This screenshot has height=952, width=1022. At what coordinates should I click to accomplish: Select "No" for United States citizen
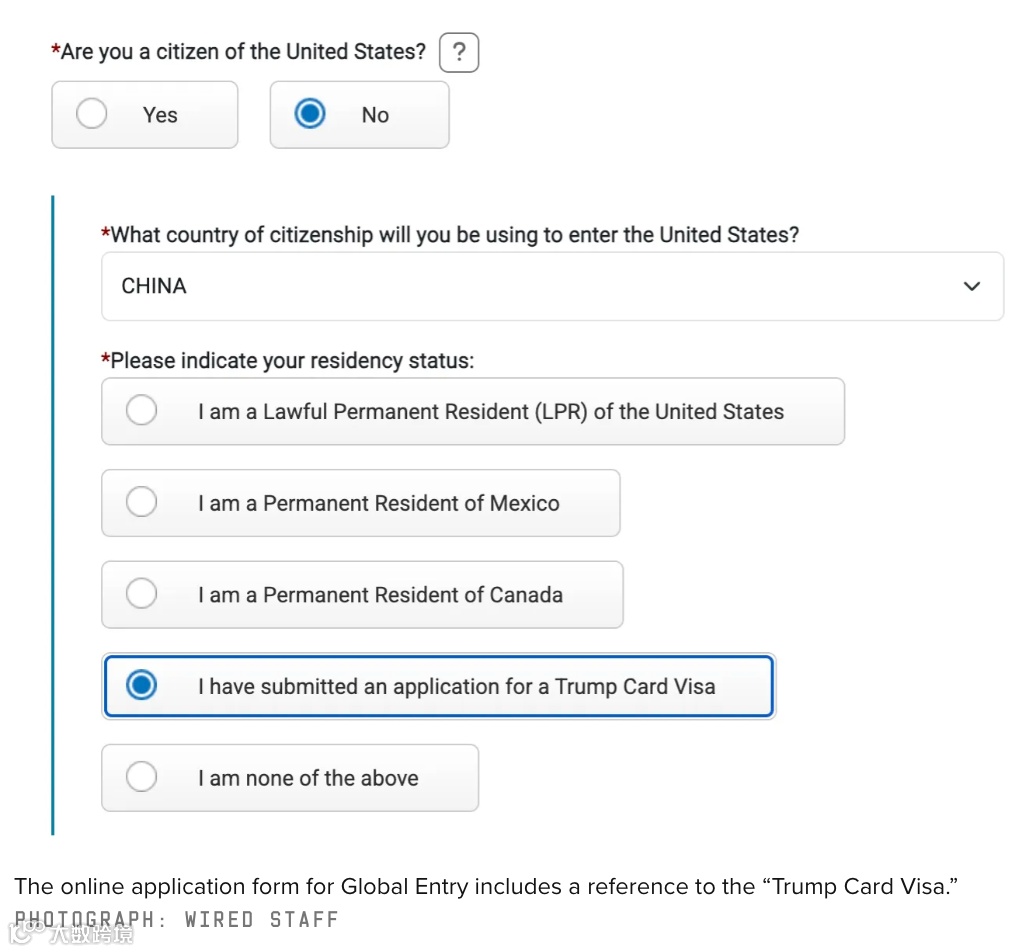click(x=359, y=115)
